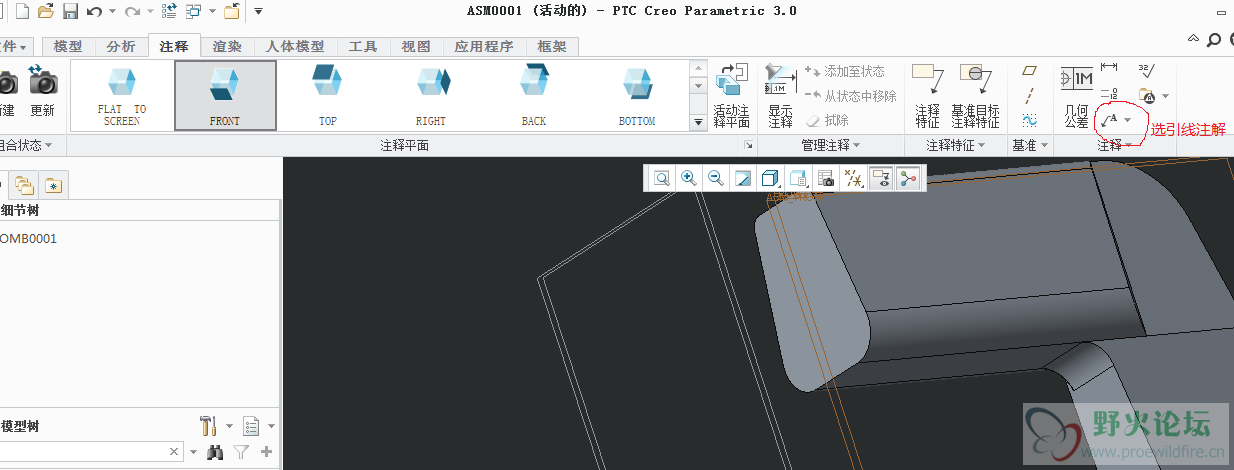Click the wave datum icon in 基准 group

coord(1030,120)
